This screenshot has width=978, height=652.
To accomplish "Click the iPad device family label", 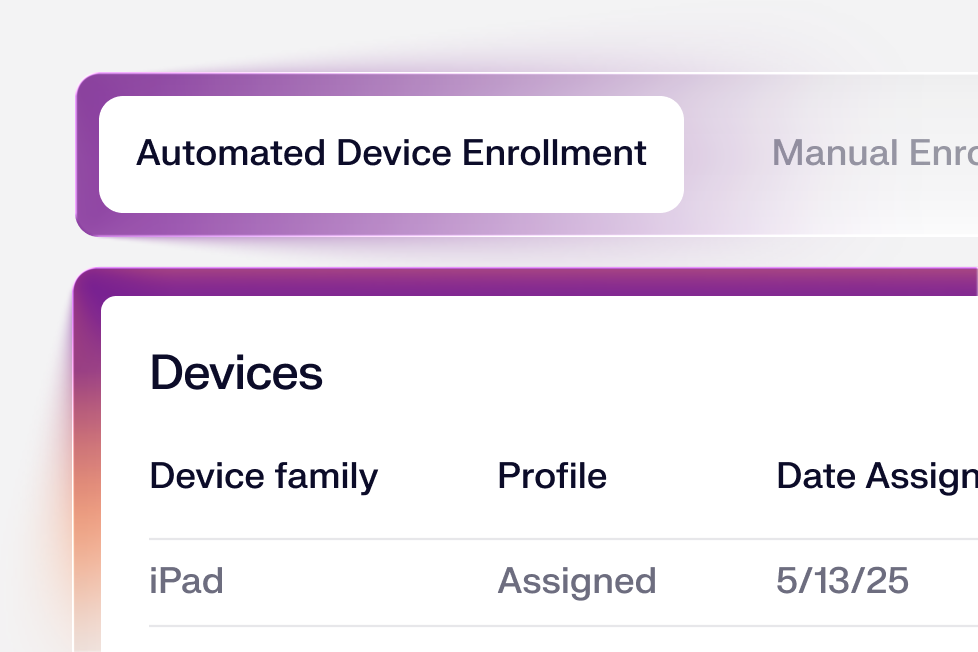I will (x=186, y=581).
